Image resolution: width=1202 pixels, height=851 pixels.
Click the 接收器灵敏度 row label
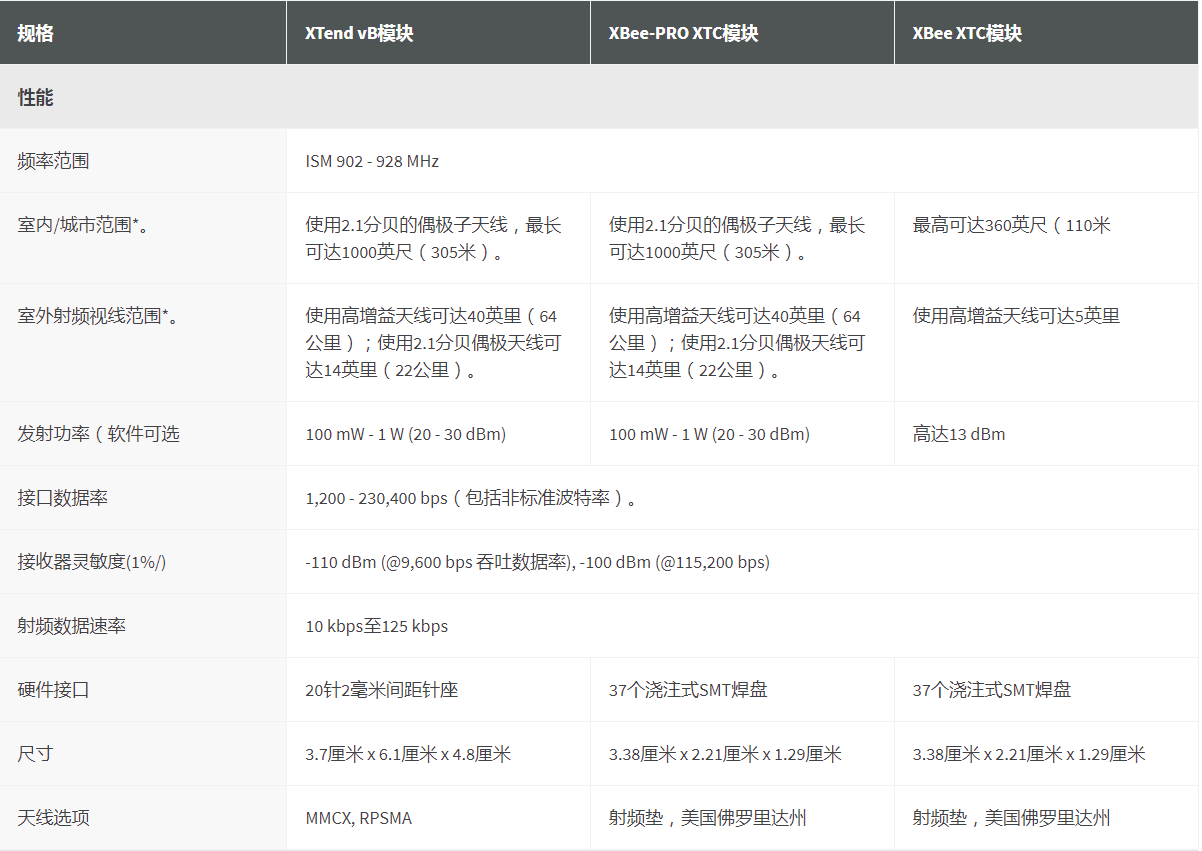tap(91, 562)
